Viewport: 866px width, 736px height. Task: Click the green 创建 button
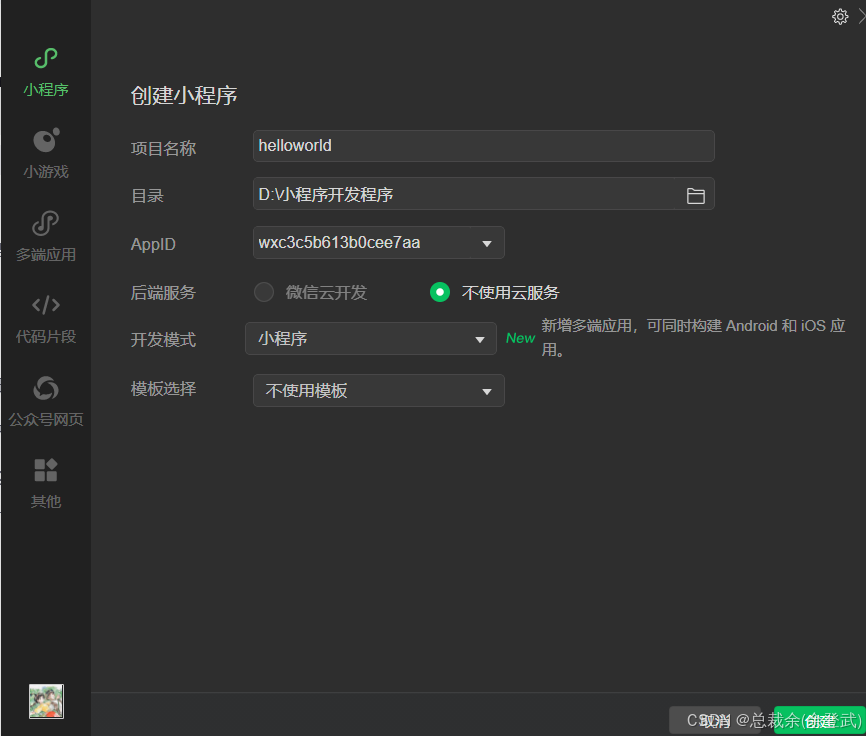click(819, 721)
